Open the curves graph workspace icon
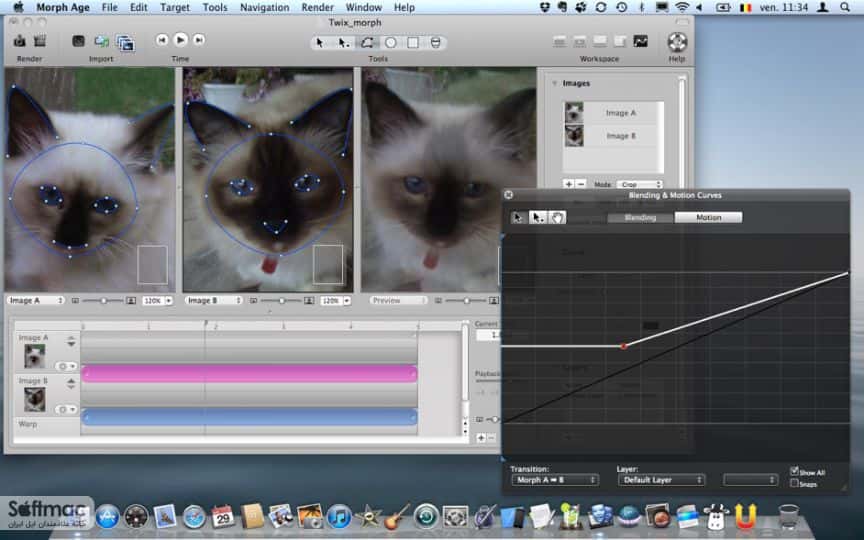Screen dimensions: 864x540 click(x=640, y=41)
